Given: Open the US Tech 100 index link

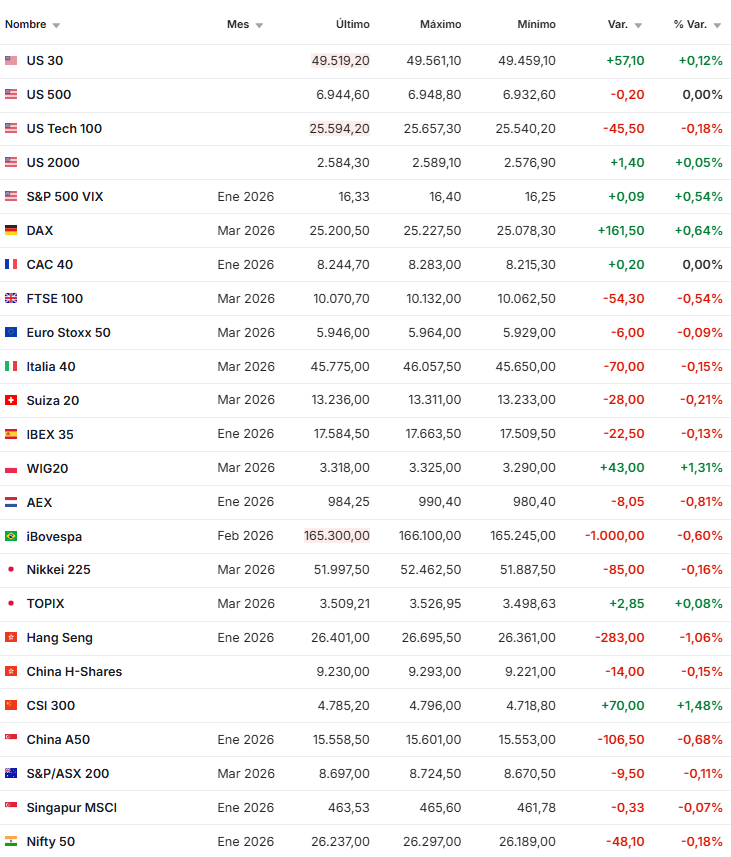Looking at the screenshot, I should click(64, 129).
